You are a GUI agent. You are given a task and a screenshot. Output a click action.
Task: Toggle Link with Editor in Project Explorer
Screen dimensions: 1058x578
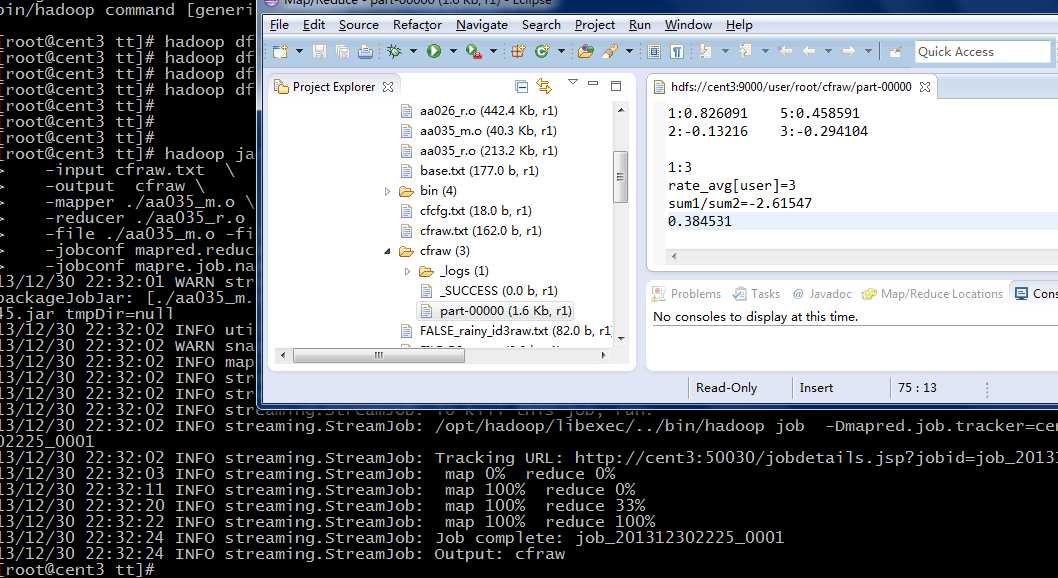tap(544, 86)
